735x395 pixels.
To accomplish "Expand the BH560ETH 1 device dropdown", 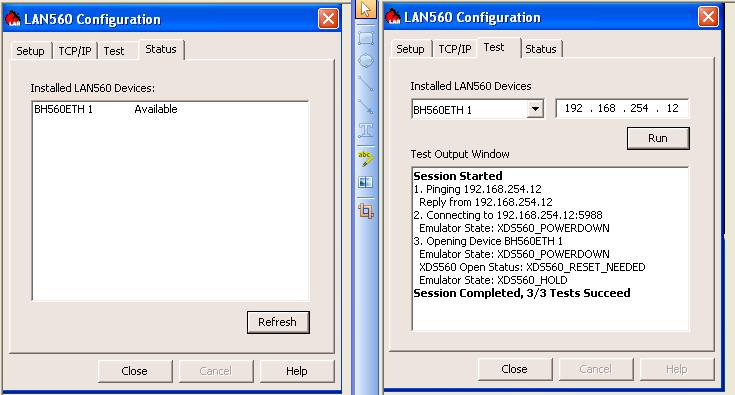I will 534,110.
